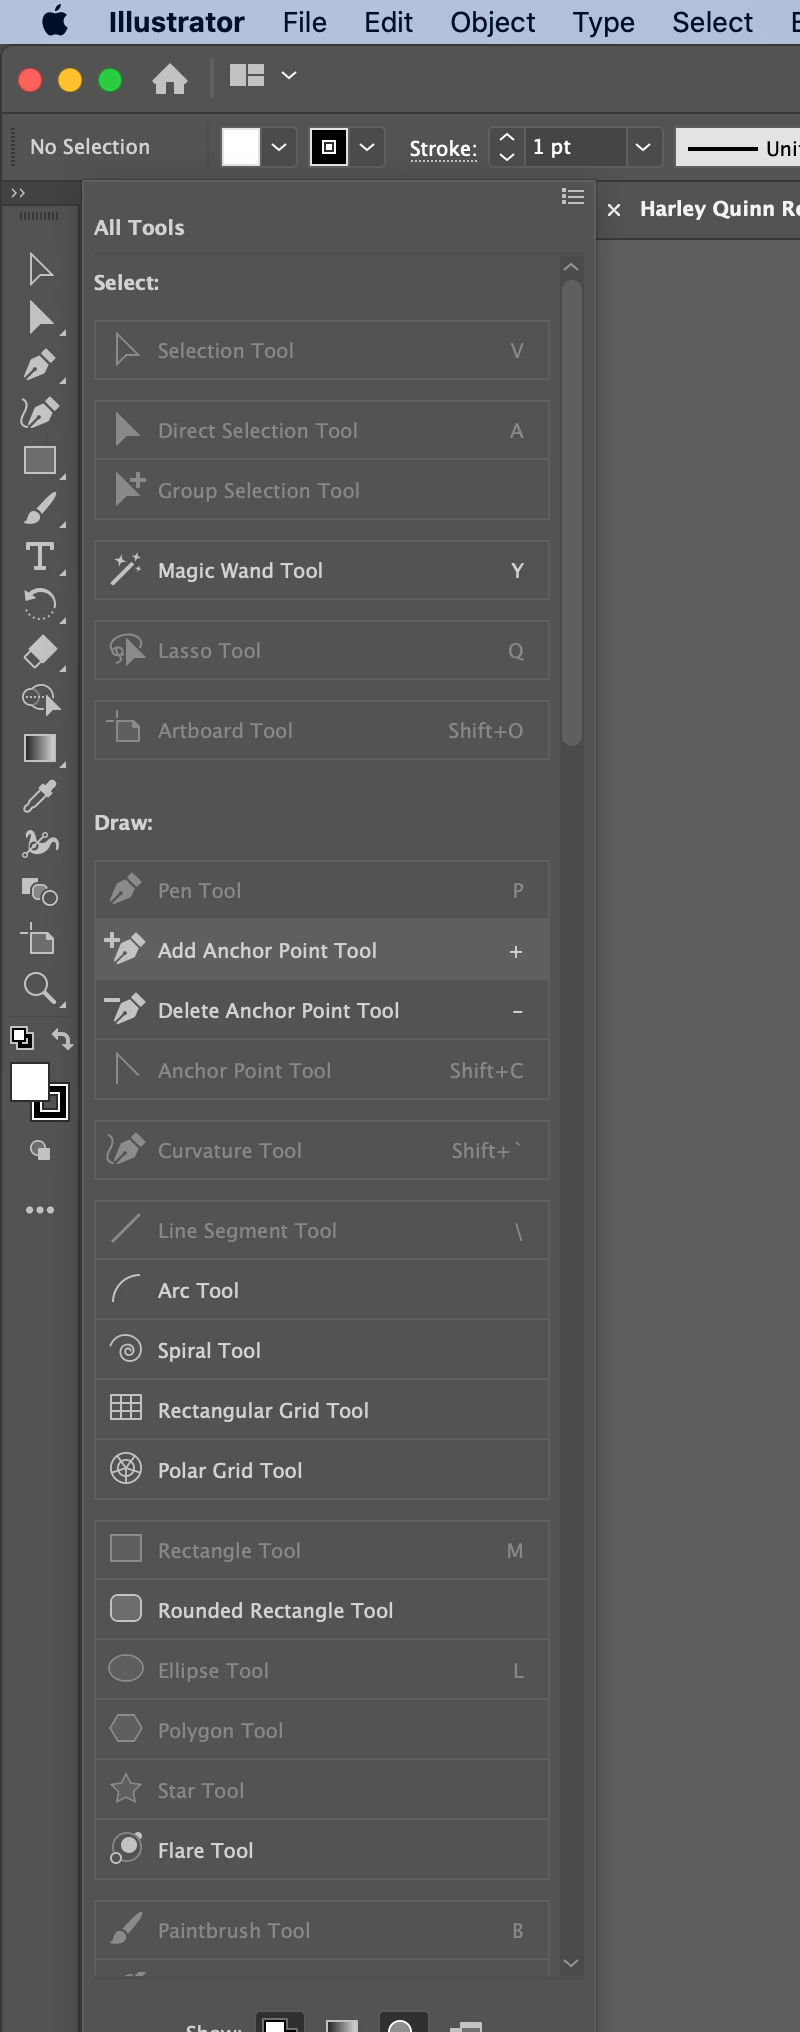Pick the Eyedropper tool in the left toolbar

(40, 796)
